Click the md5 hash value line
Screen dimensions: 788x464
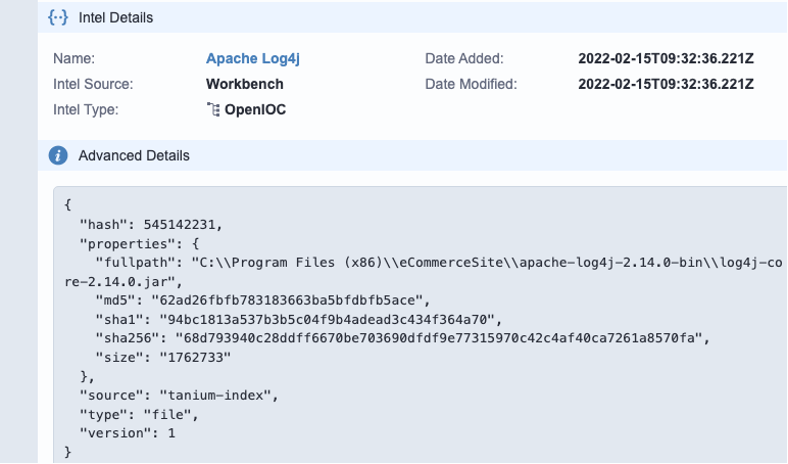263,300
